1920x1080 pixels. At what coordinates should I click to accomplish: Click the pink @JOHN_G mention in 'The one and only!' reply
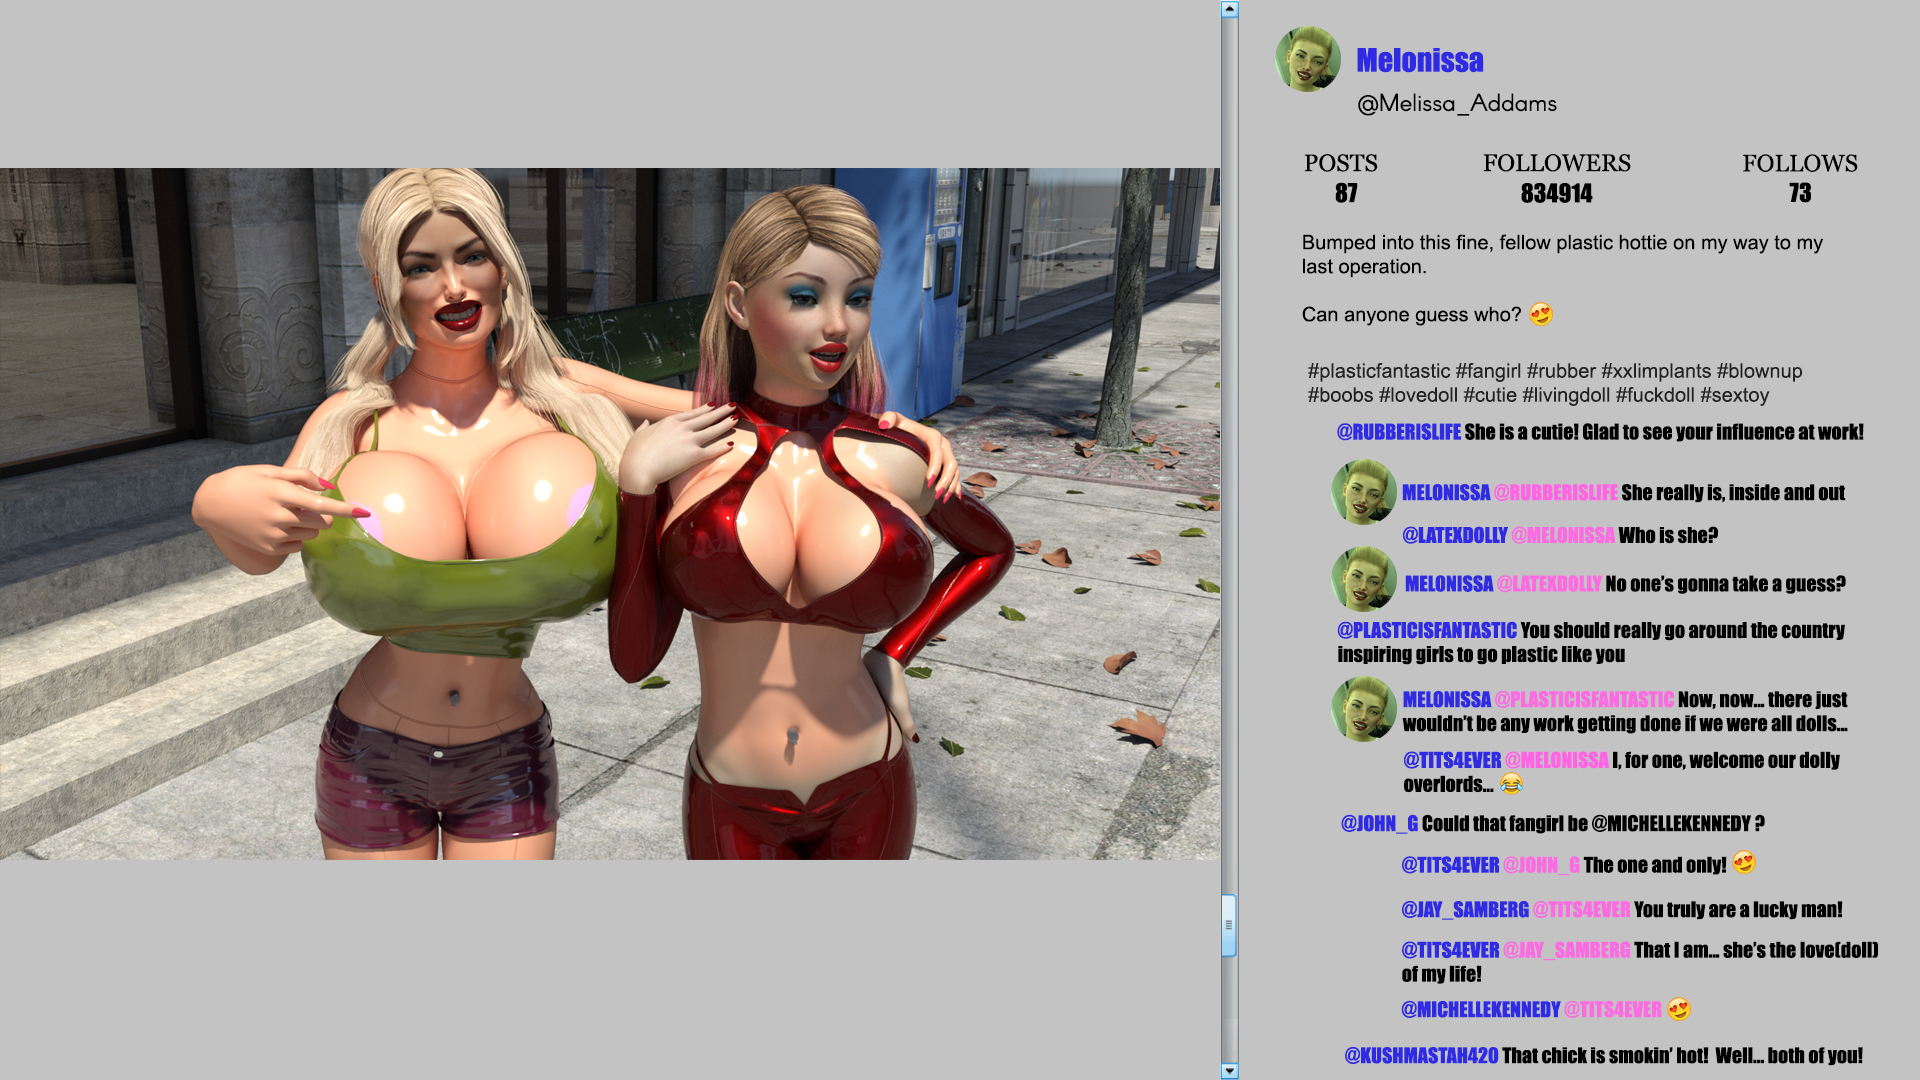point(1541,865)
